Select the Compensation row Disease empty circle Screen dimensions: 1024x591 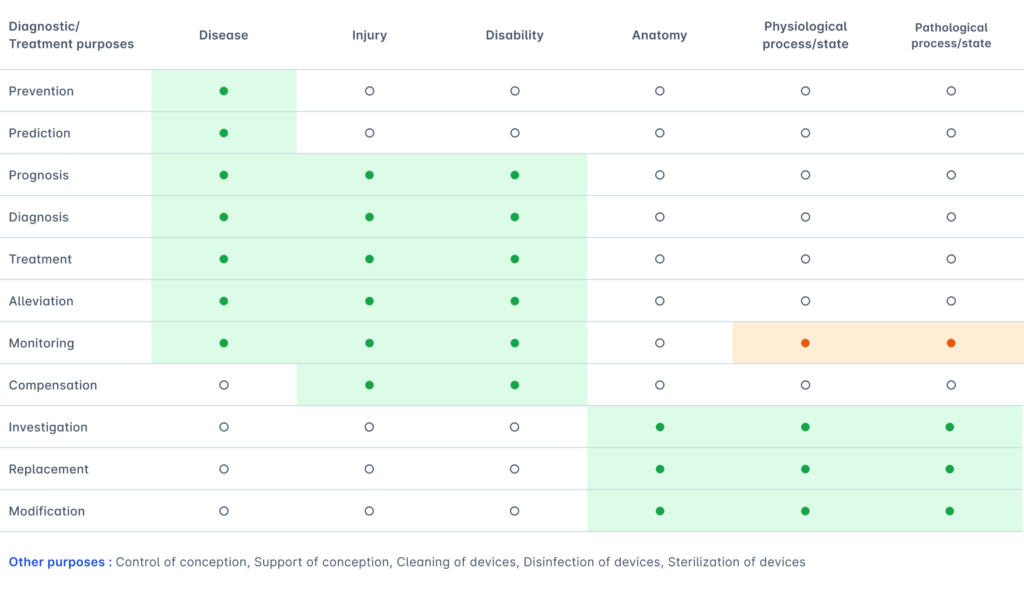[x=224, y=385]
